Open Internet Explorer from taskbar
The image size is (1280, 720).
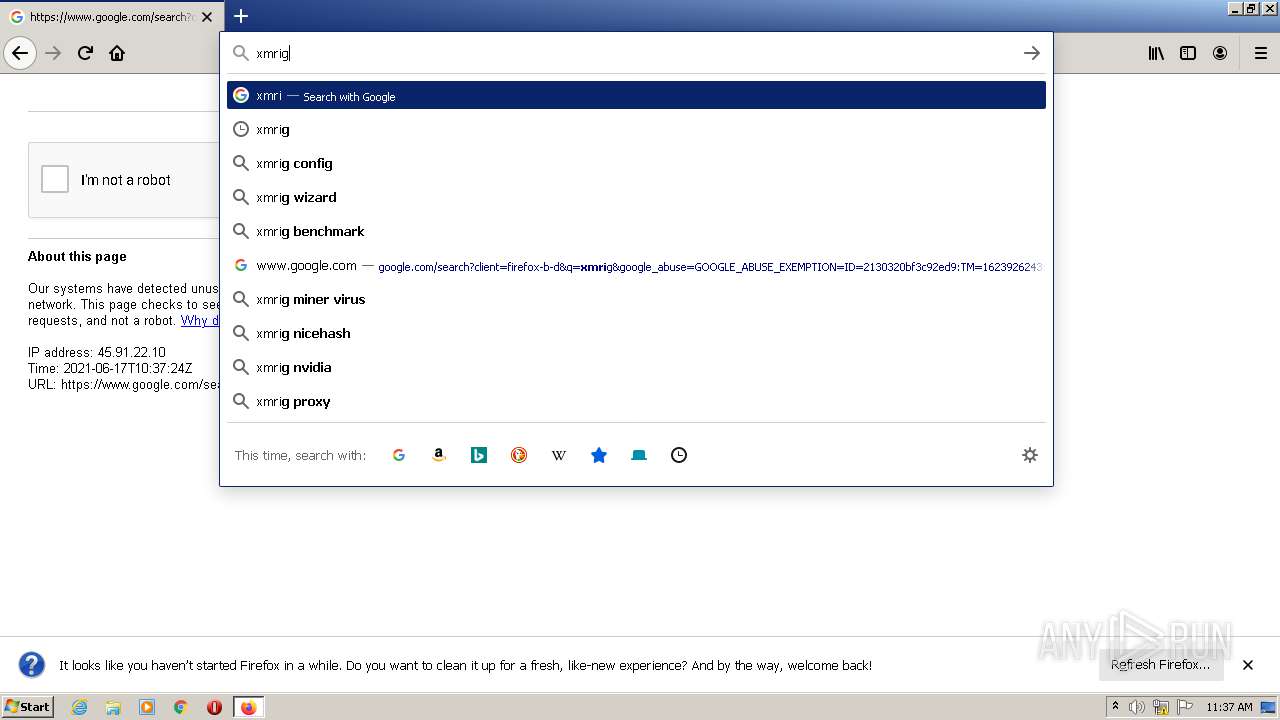79,707
